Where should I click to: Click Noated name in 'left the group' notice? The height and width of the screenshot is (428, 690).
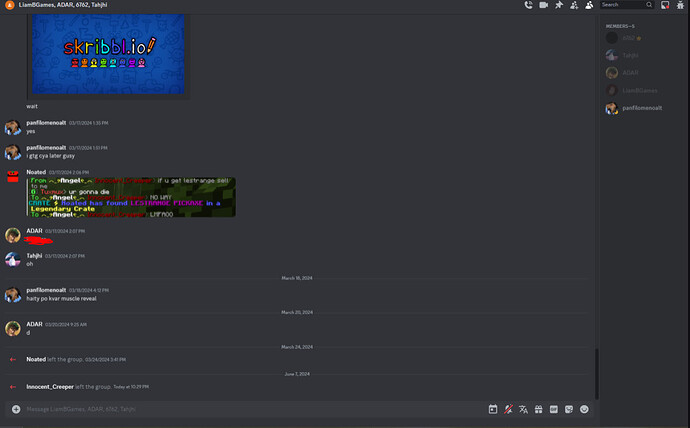click(36, 359)
